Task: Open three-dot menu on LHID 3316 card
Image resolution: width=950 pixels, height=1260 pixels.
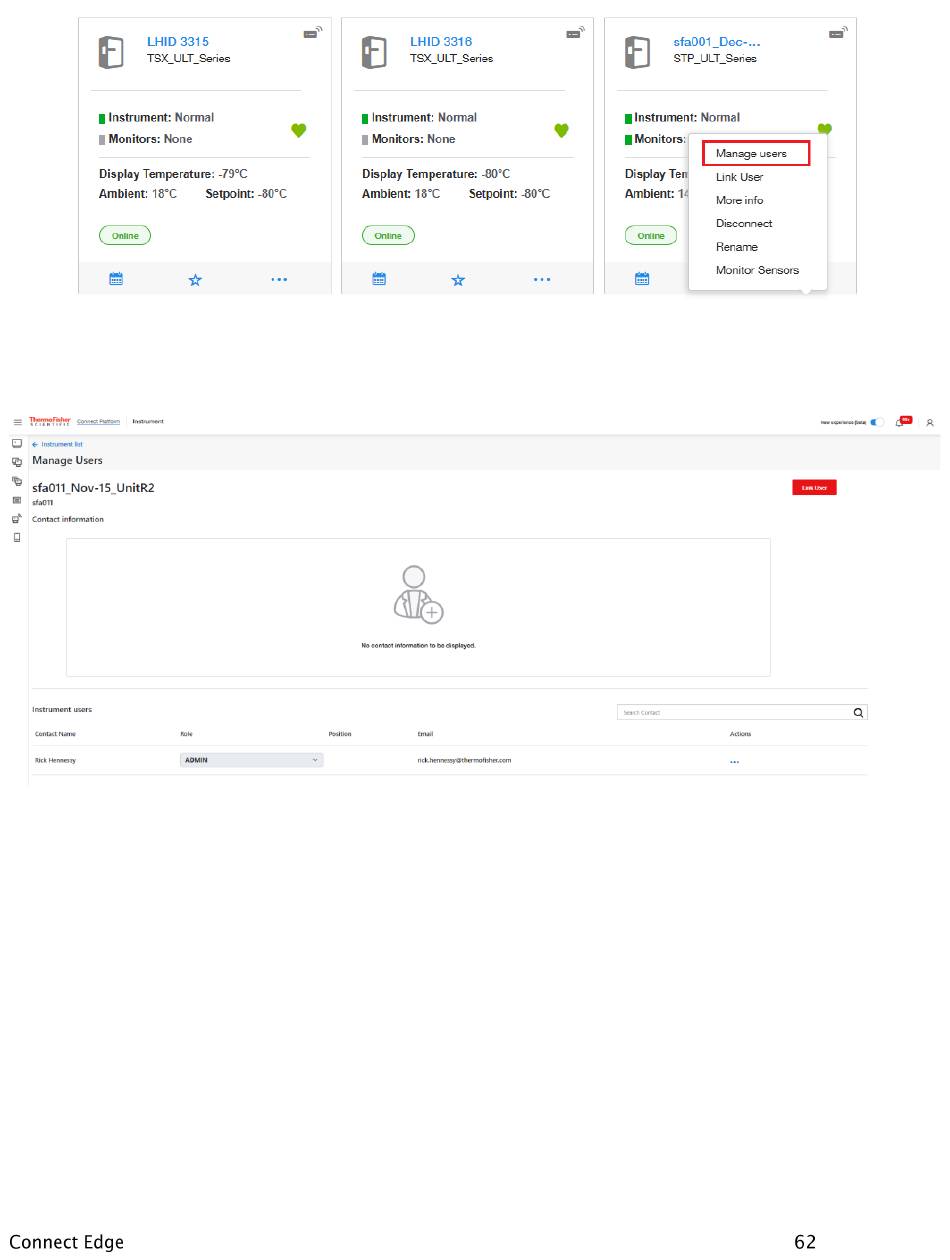Action: tap(542, 280)
